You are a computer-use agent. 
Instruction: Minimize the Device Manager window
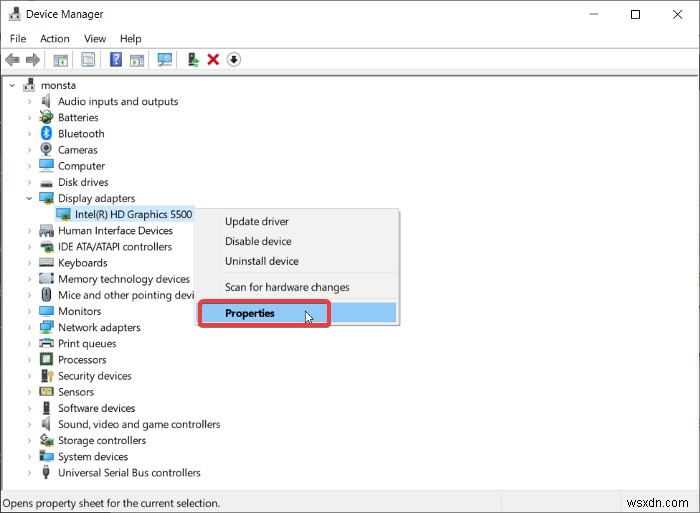[594, 14]
